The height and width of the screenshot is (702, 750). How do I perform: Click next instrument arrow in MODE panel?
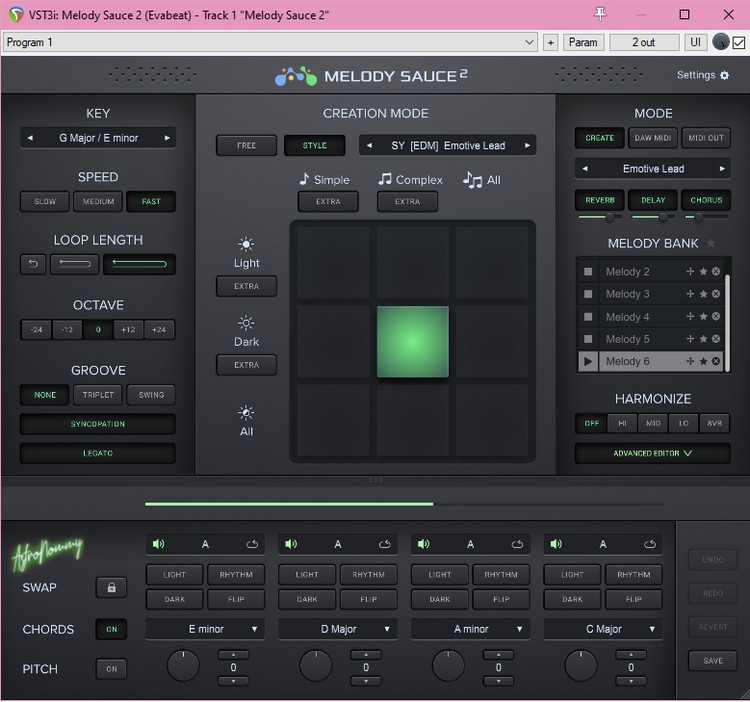pyautogui.click(x=722, y=169)
